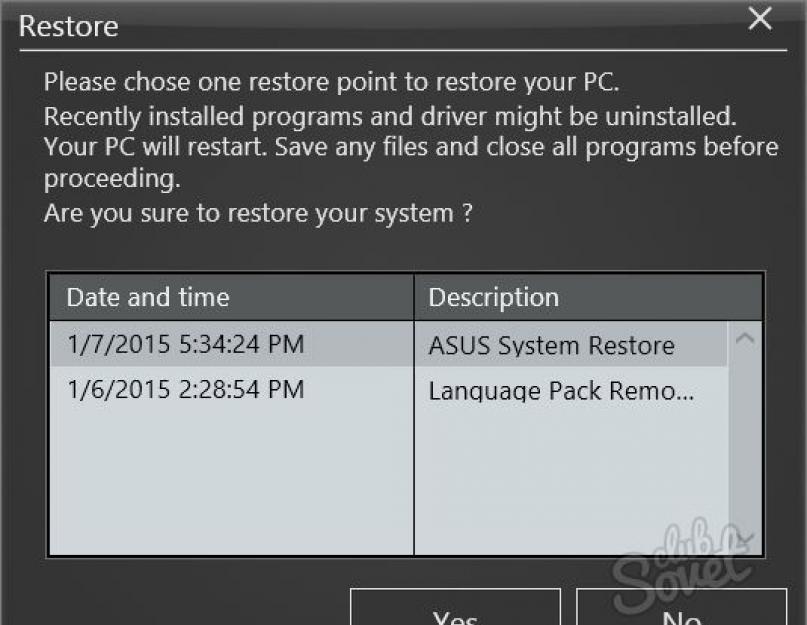Click the restore list's vertical scrollbar track

pyautogui.click(x=744, y=440)
